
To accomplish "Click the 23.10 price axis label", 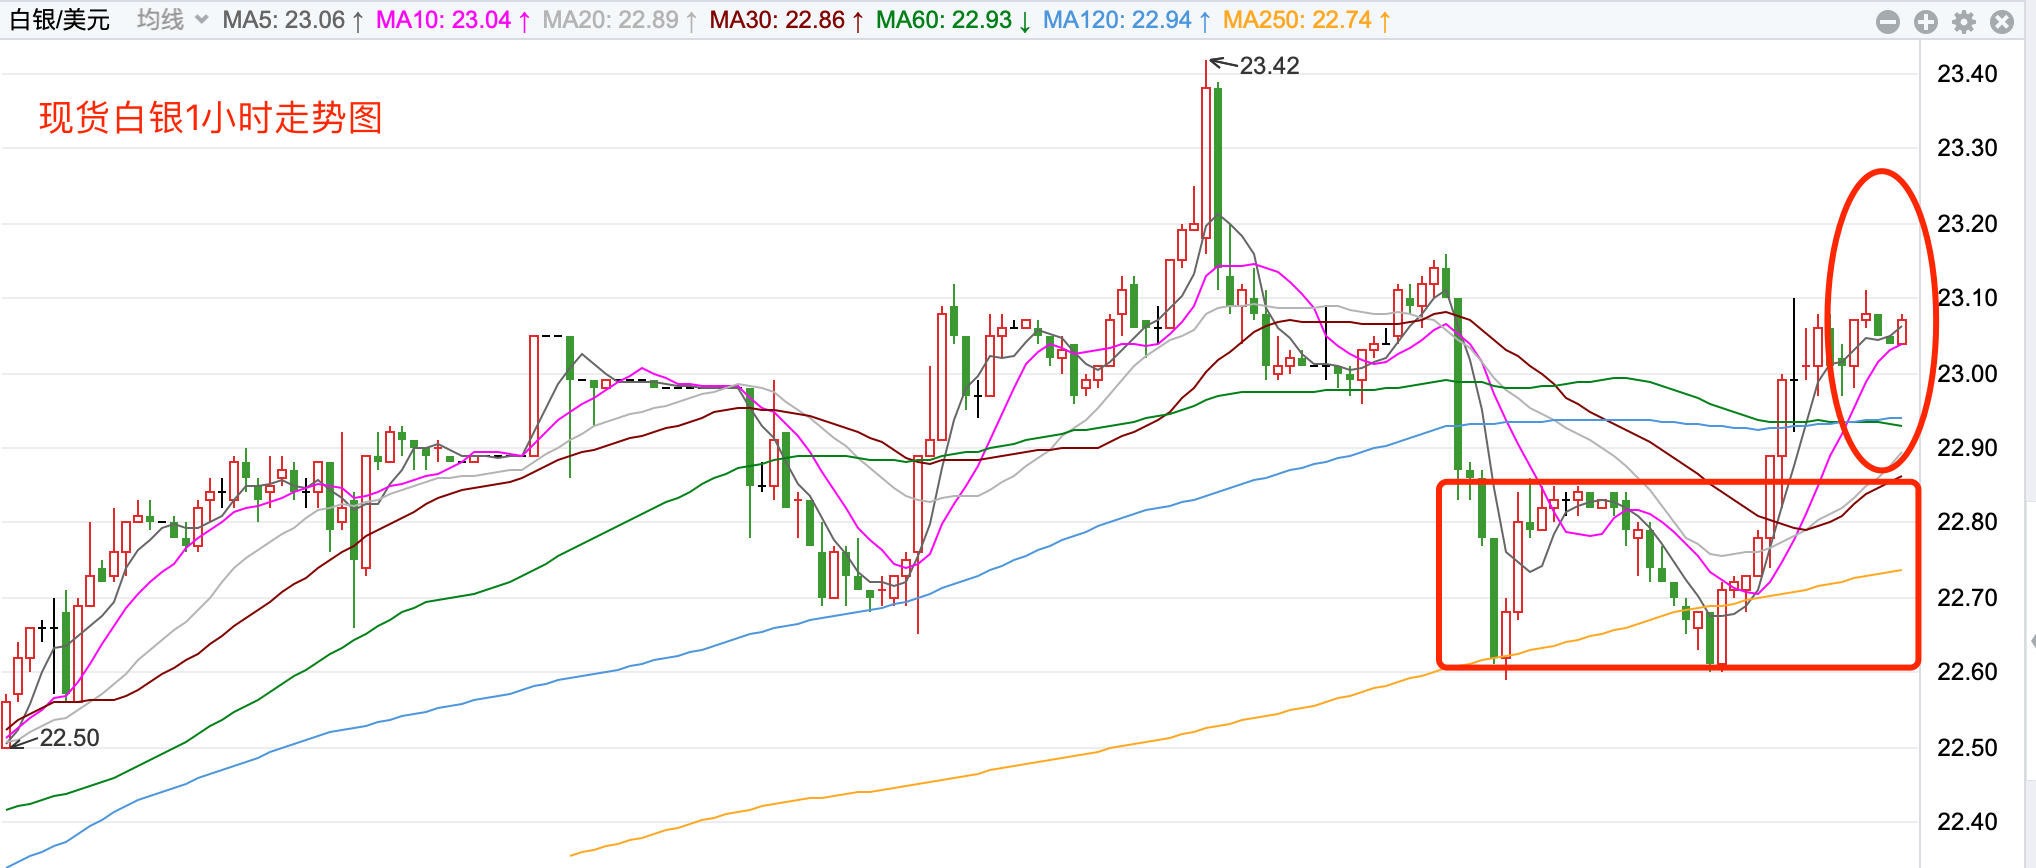I will (x=1967, y=298).
